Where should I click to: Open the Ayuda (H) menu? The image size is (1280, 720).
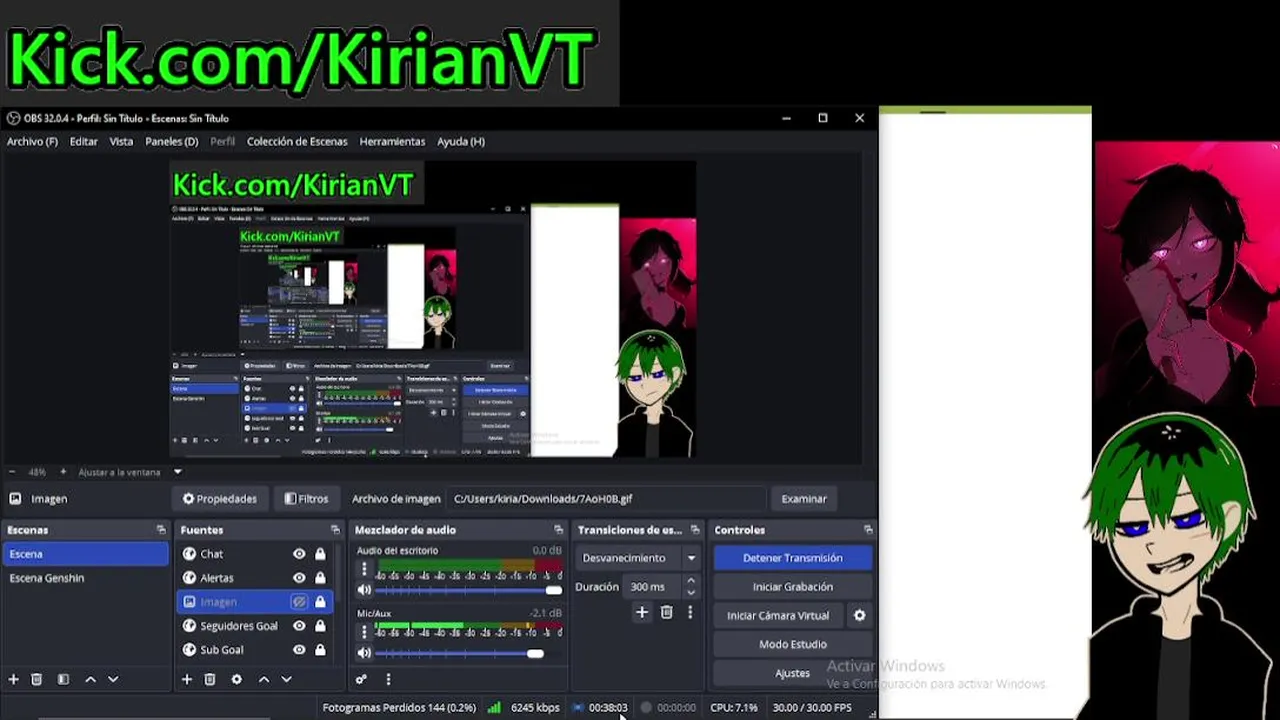point(461,141)
